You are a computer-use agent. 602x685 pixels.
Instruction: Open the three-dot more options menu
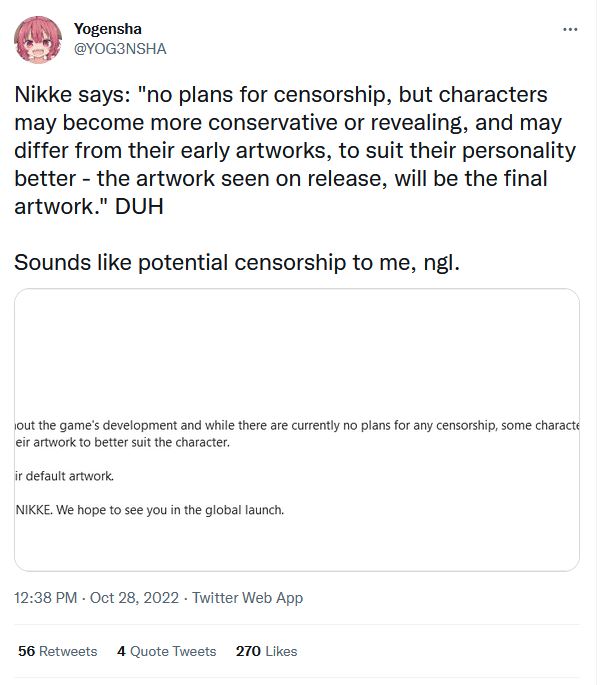pos(570,30)
